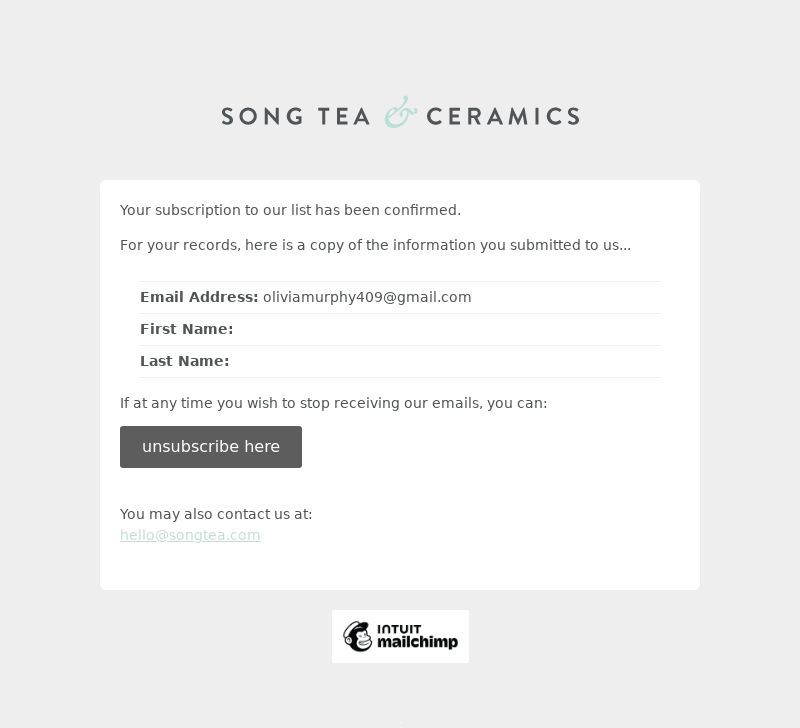Image resolution: width=800 pixels, height=728 pixels.
Task: Click the empty First Name value area
Action: (x=446, y=330)
